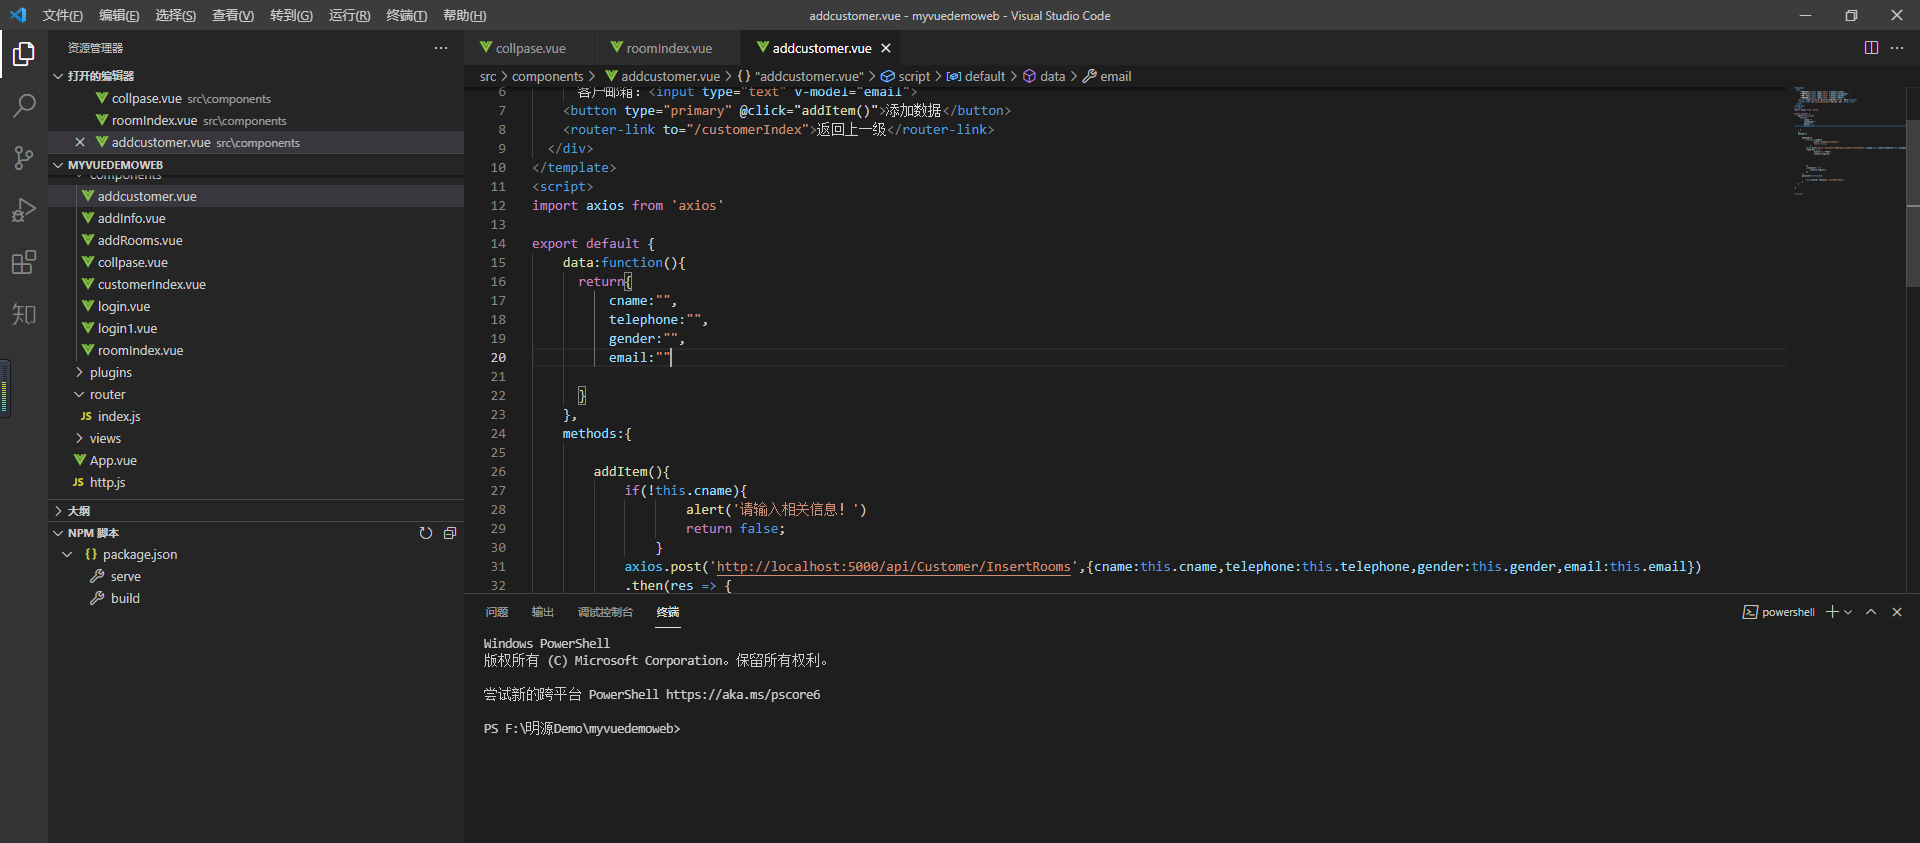Switch to 问题 panel tab
The width and height of the screenshot is (1920, 843).
coord(497,612)
